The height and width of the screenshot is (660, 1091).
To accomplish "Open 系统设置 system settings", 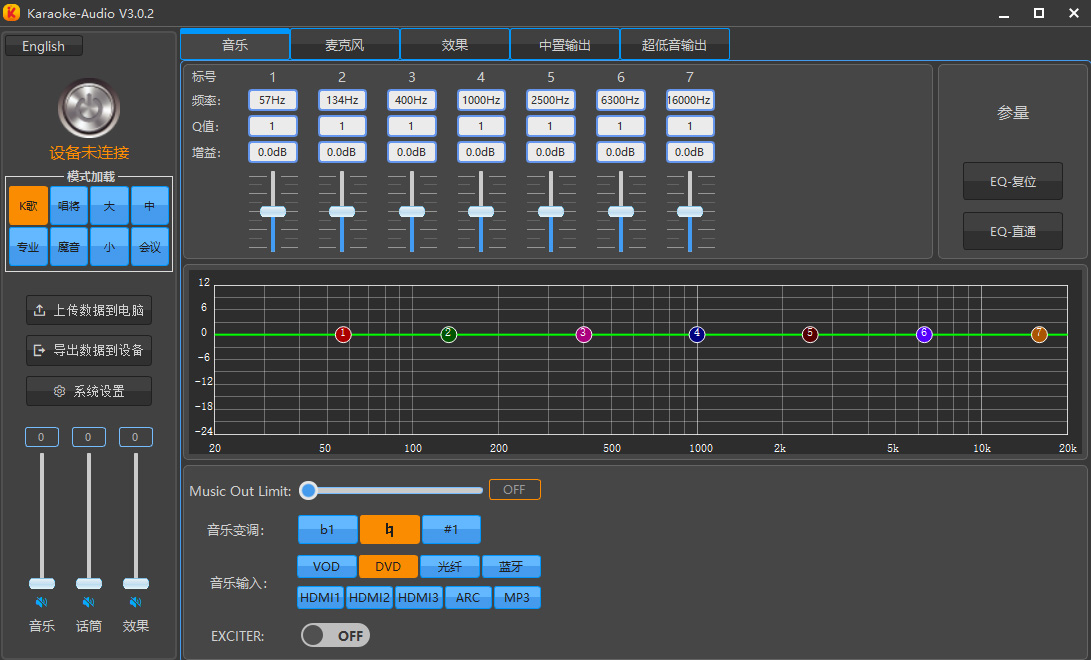I will [89, 391].
